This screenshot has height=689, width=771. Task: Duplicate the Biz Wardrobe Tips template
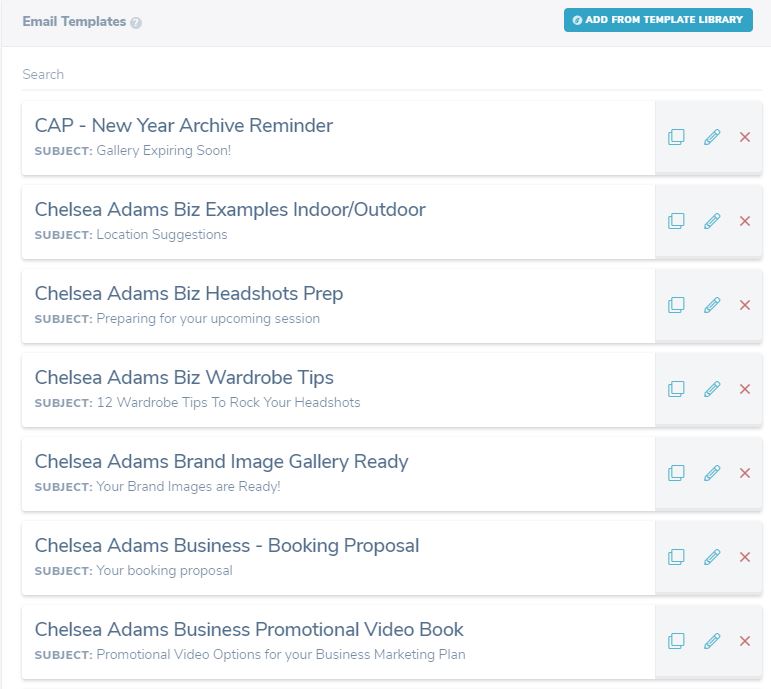click(x=676, y=389)
